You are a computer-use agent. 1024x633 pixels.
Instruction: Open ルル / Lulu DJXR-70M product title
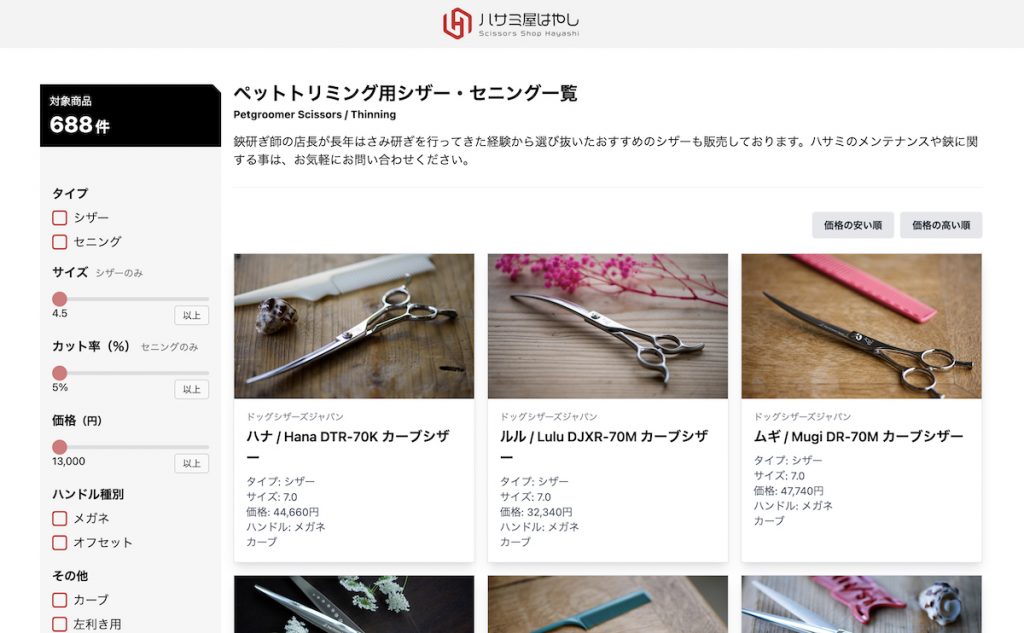[604, 446]
